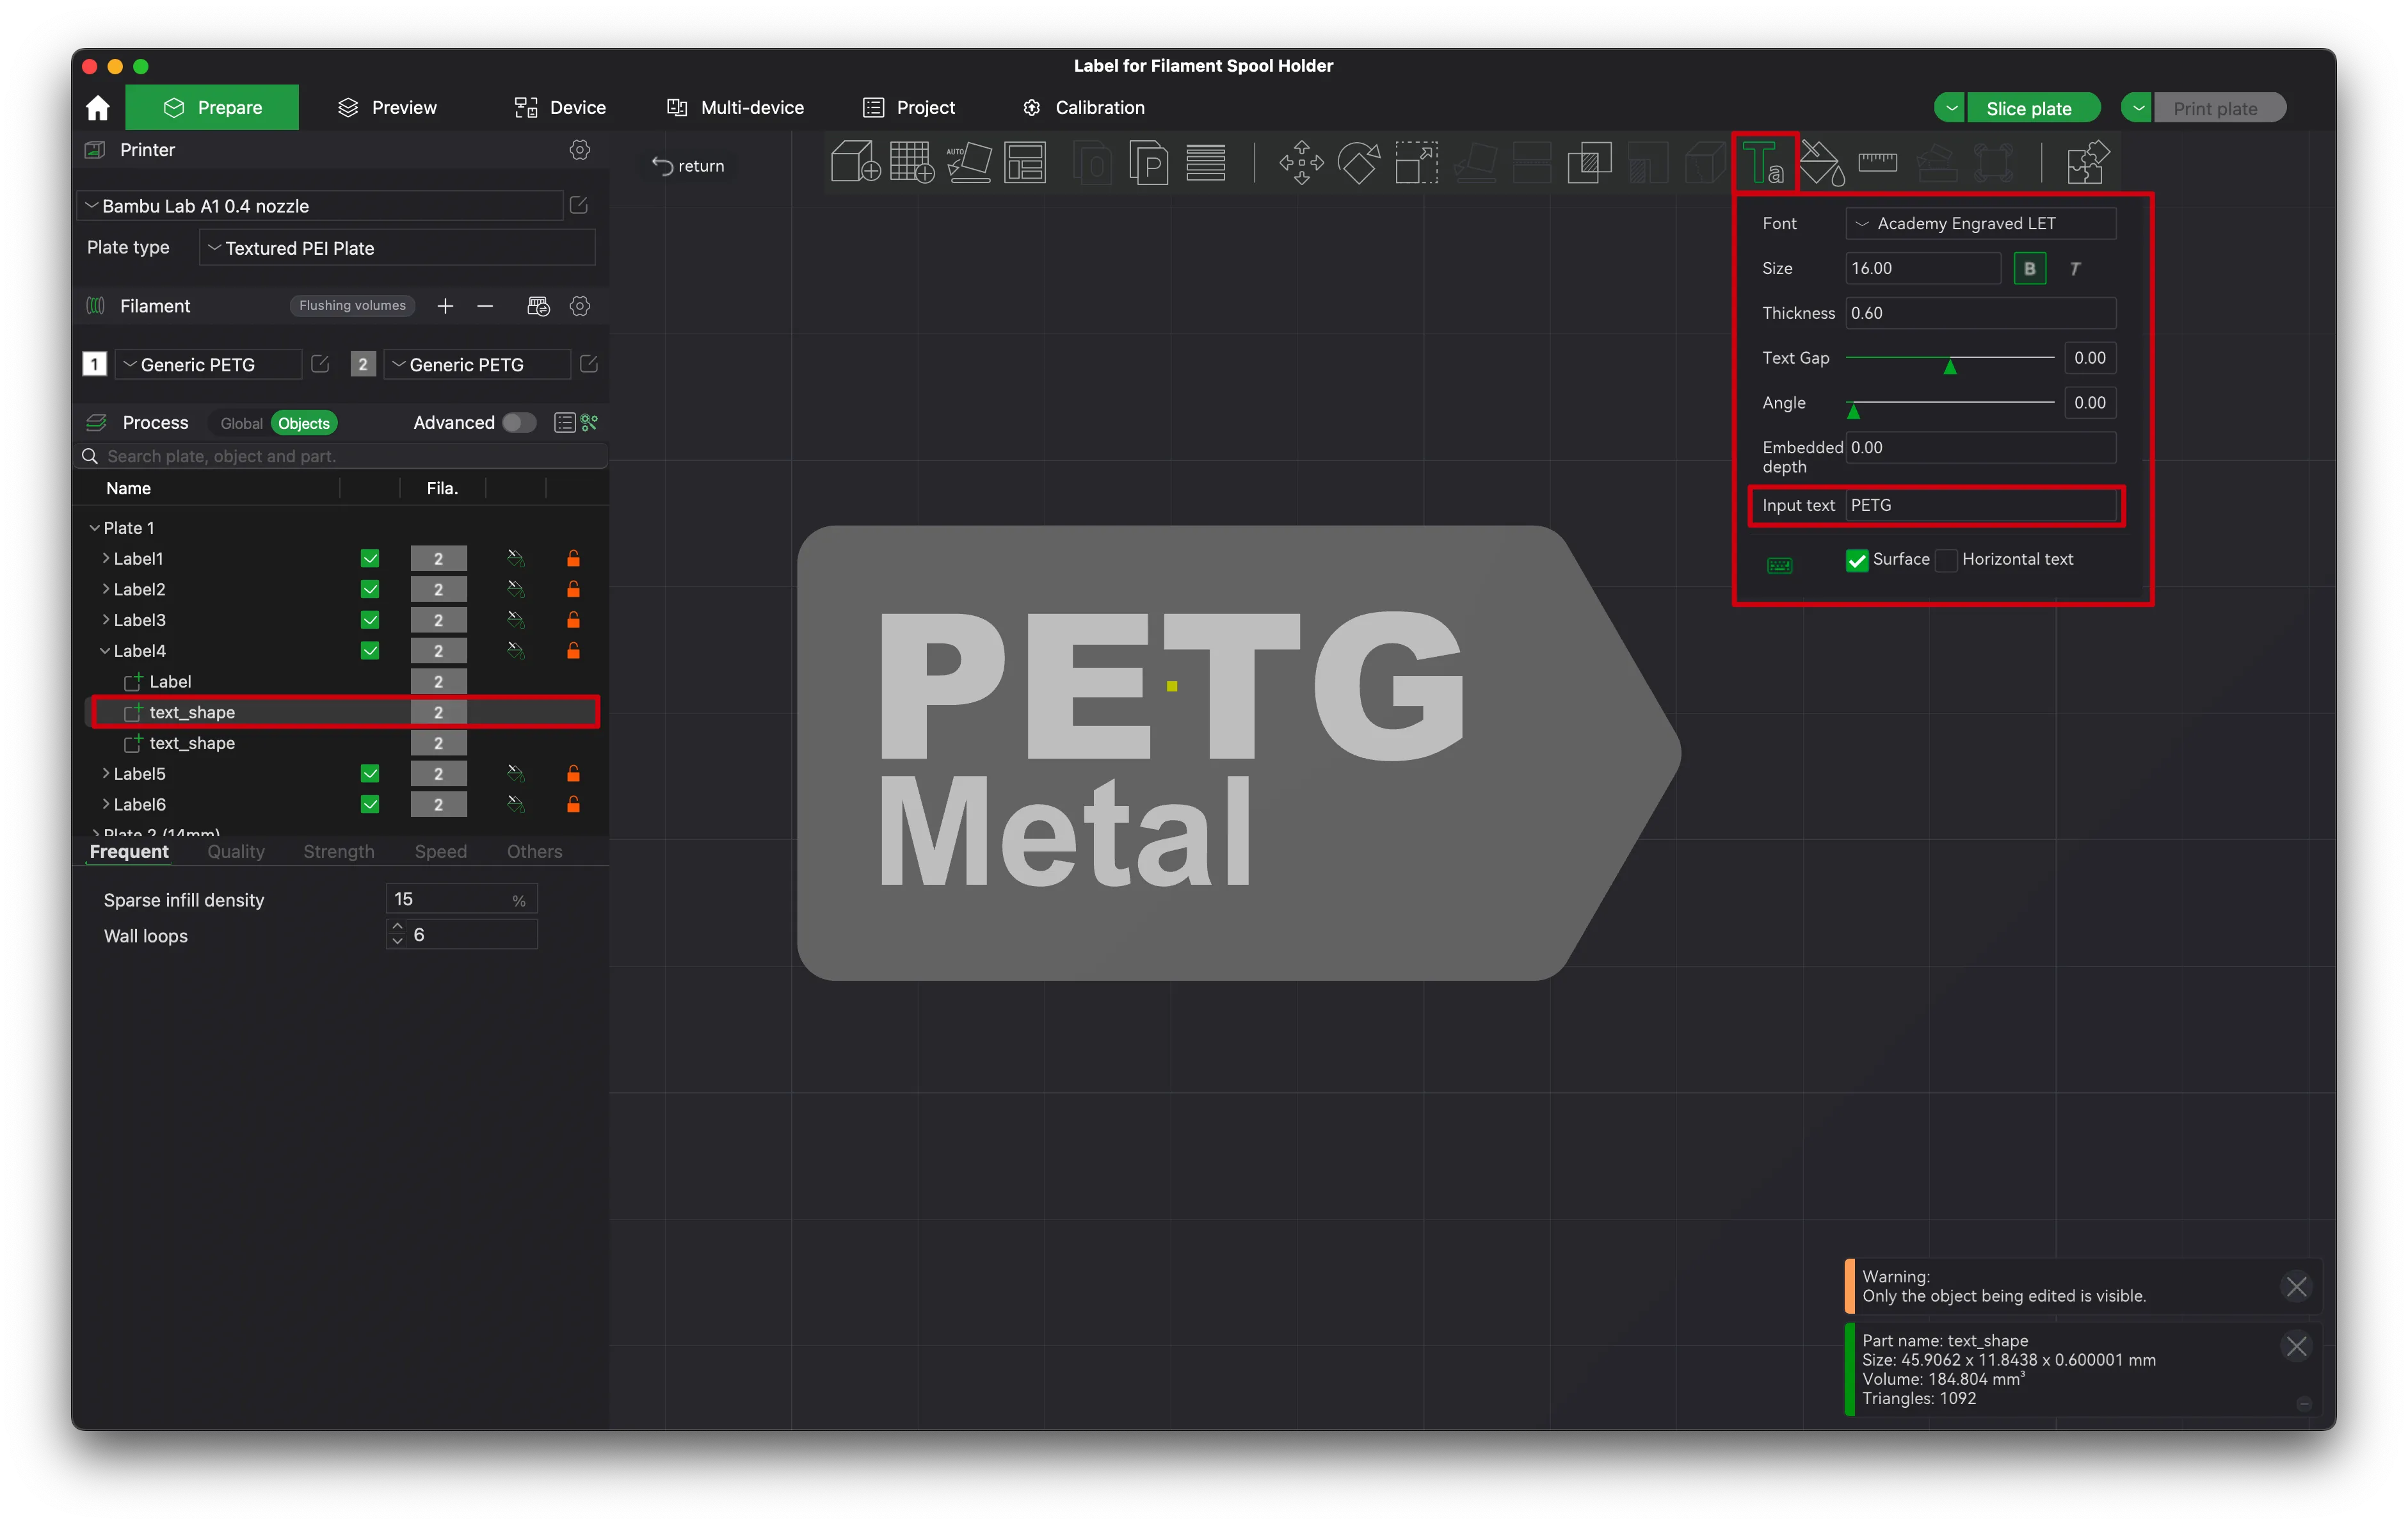Switch to the Preview tab
The height and width of the screenshot is (1525, 2408).
[x=387, y=108]
